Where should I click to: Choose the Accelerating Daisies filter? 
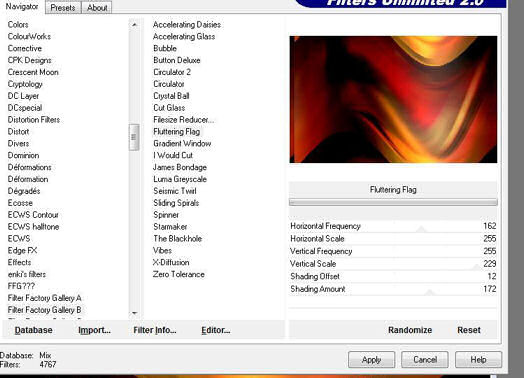187,24
